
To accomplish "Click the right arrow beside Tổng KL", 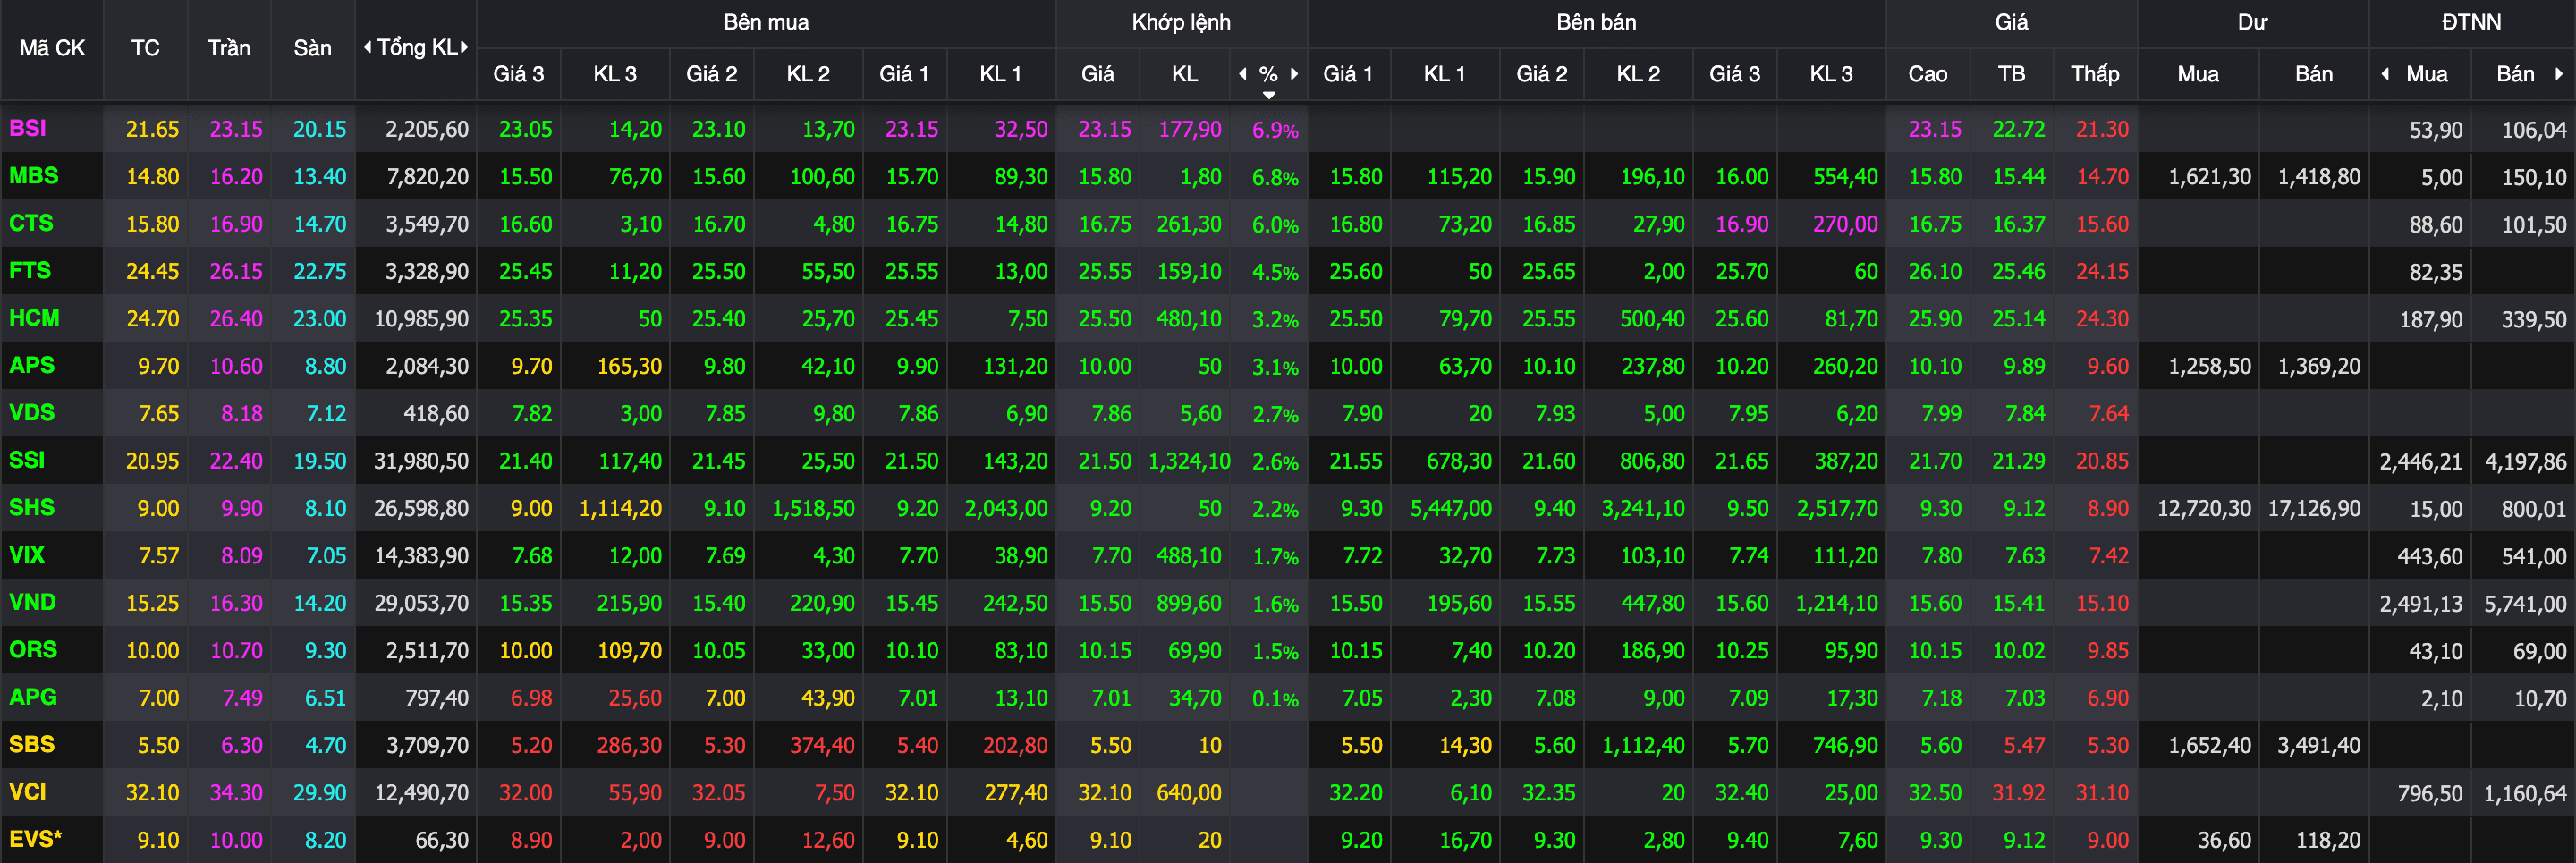I will pos(465,47).
